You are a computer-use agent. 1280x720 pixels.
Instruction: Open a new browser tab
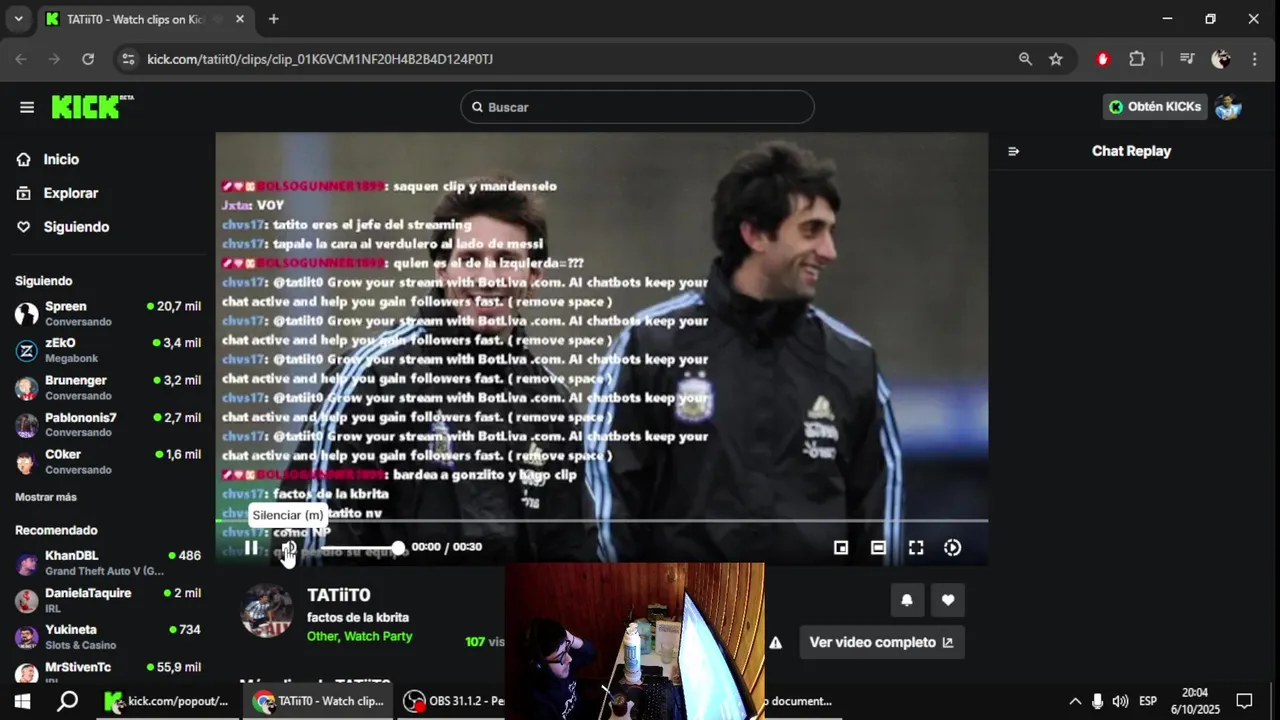point(273,19)
